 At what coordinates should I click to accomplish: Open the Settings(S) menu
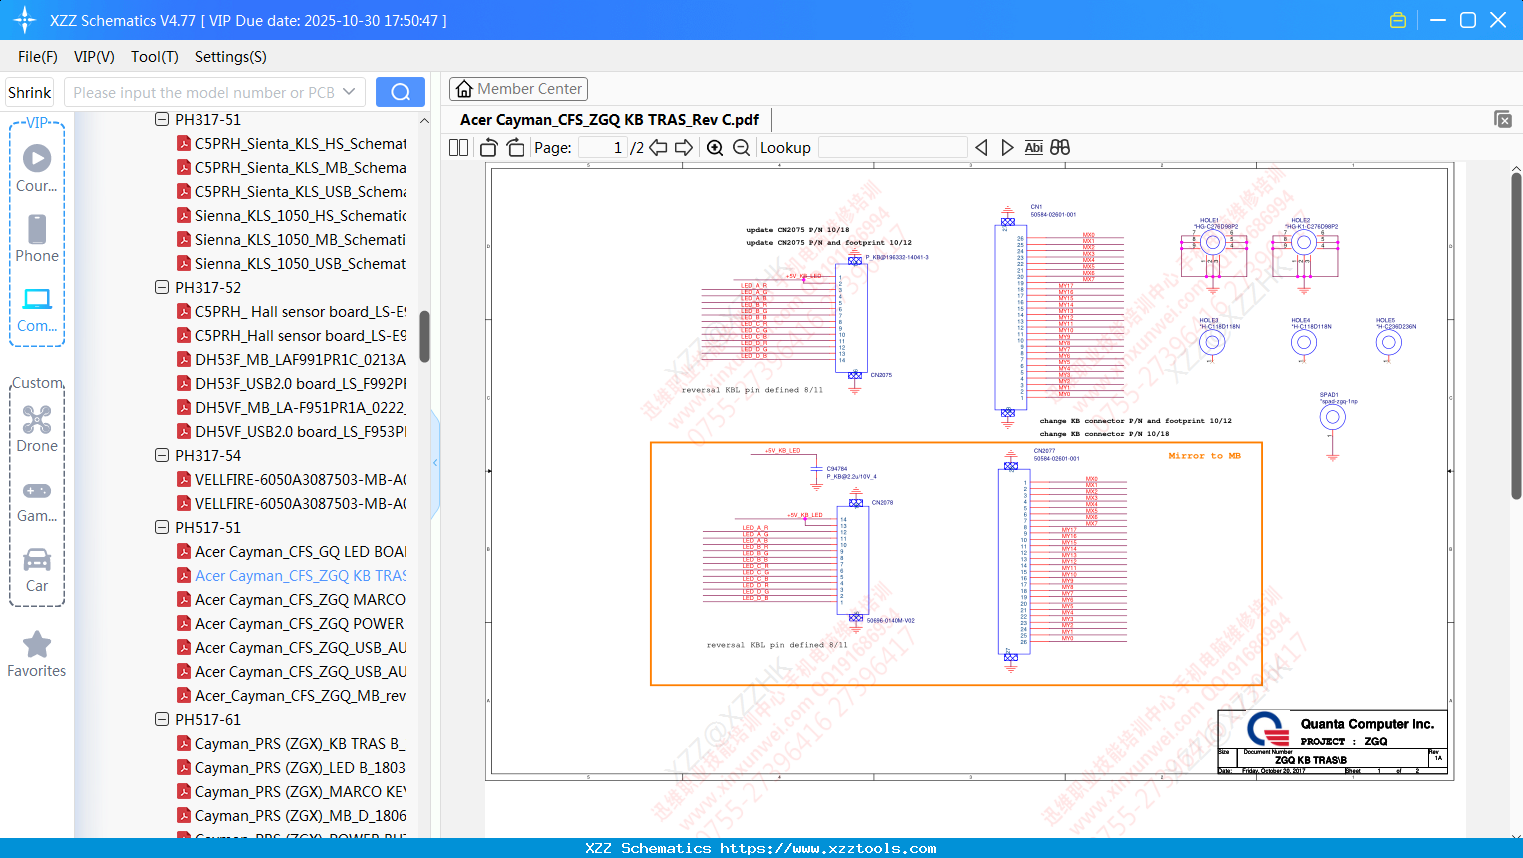[231, 57]
